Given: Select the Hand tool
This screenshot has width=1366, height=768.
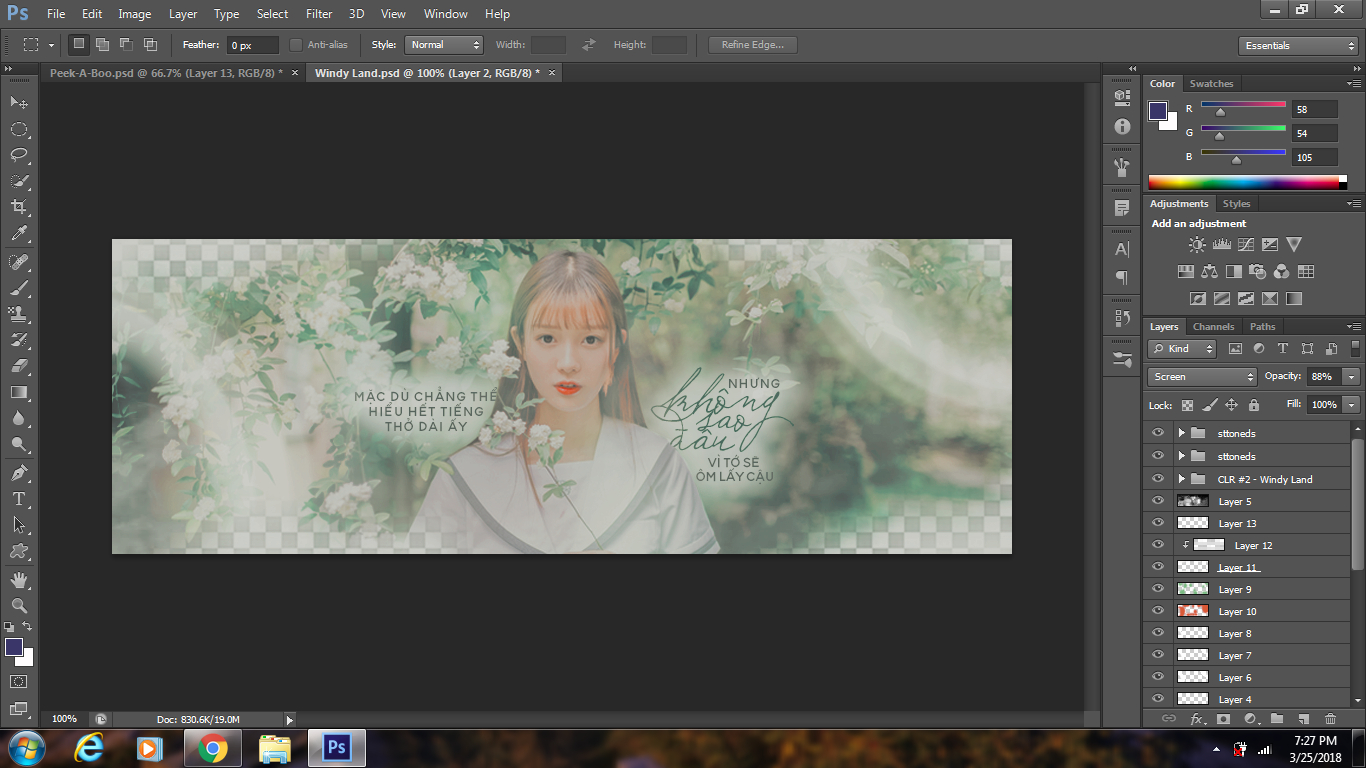Looking at the screenshot, I should click(x=18, y=579).
